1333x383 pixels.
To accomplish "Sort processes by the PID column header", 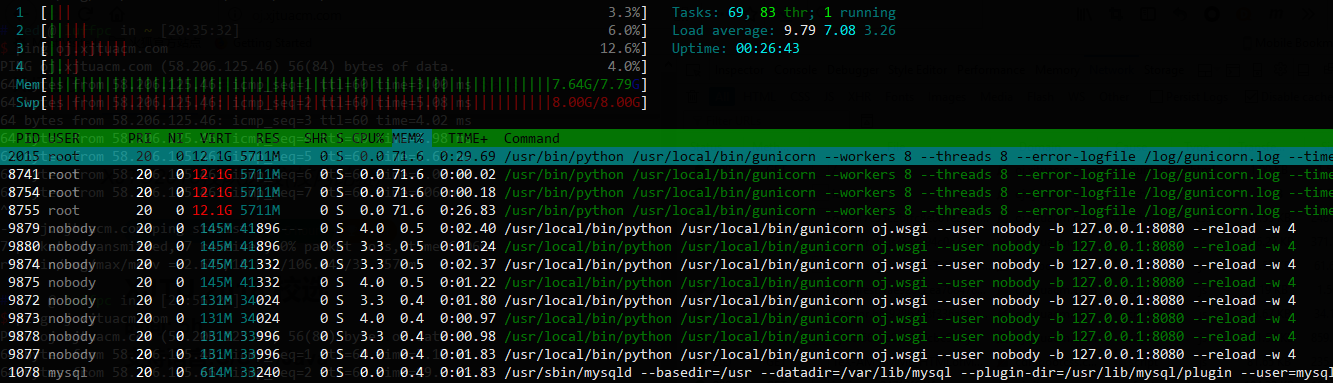I will pyautogui.click(x=28, y=138).
